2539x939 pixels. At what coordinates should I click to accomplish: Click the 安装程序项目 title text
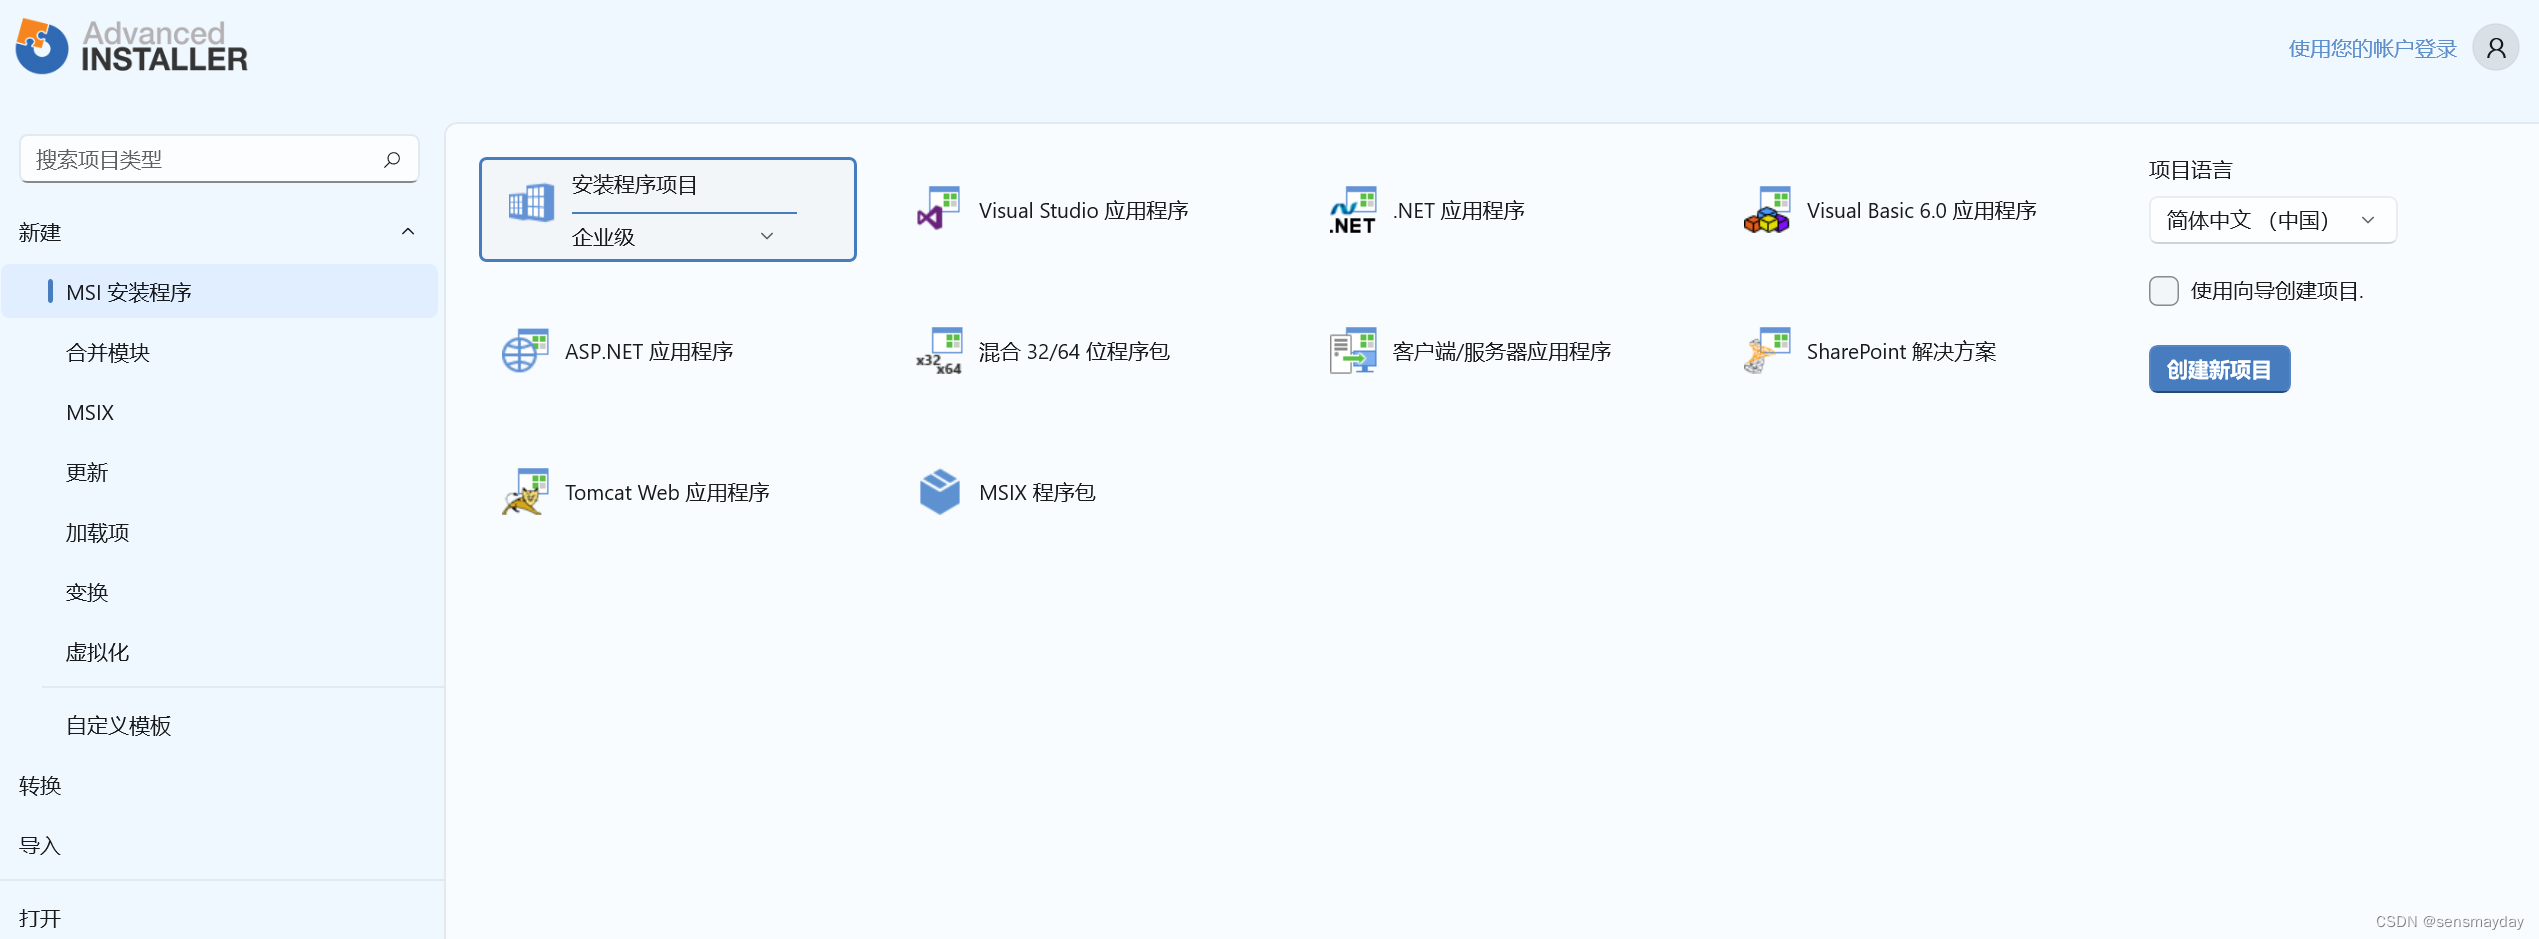(x=635, y=185)
